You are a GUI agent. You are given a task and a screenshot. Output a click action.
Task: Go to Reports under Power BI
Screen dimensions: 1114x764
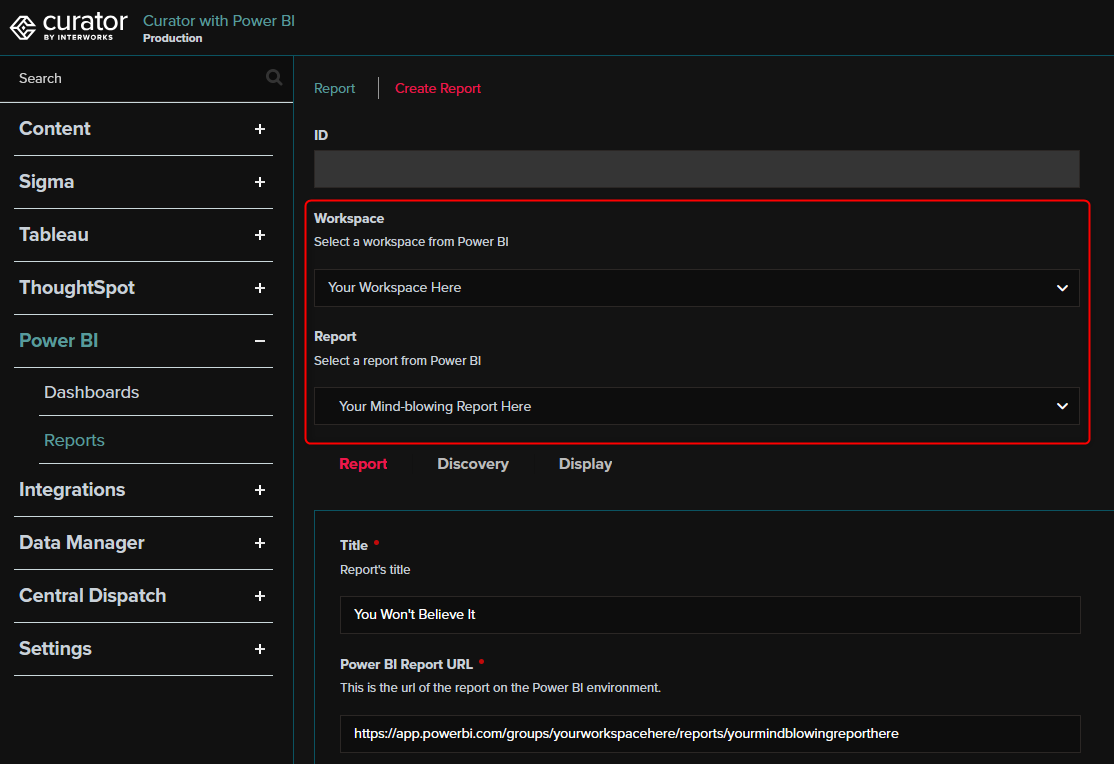click(75, 441)
